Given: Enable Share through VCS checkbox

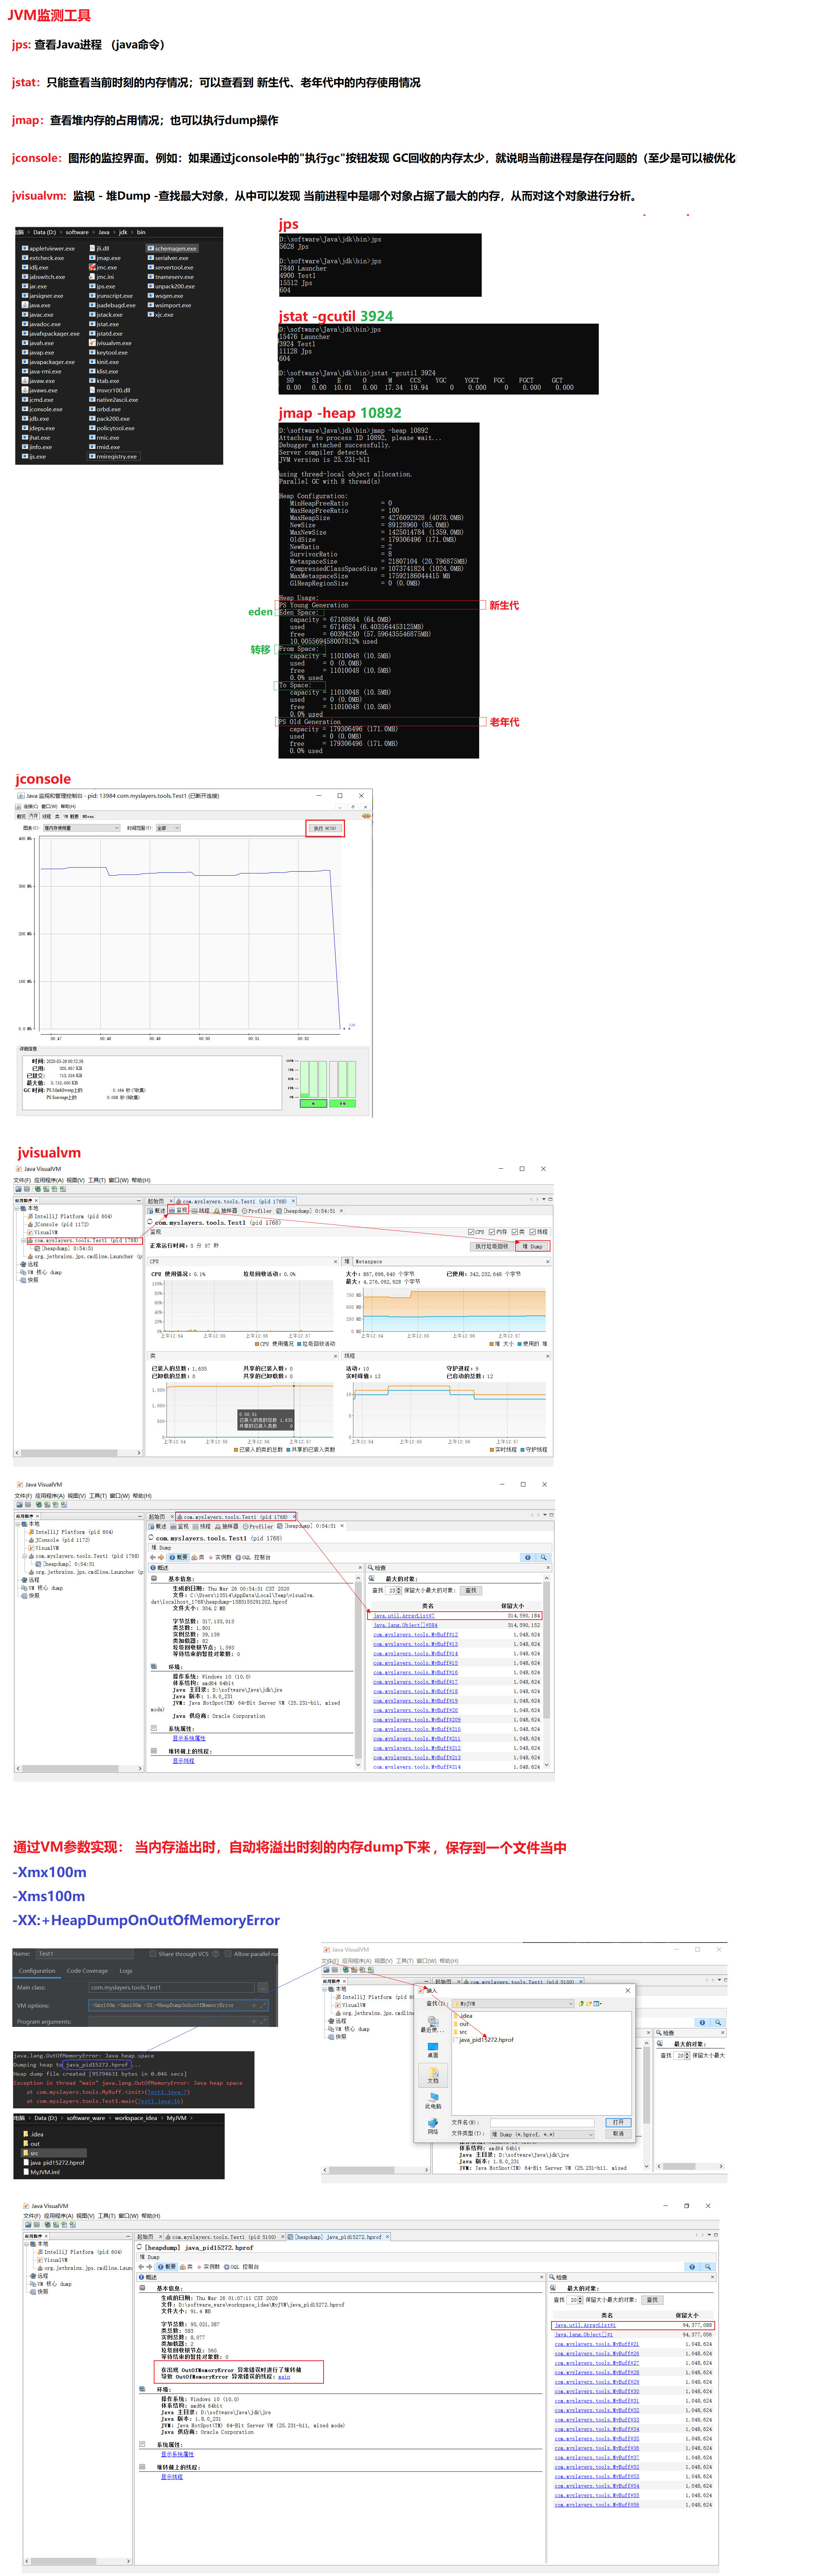Looking at the screenshot, I should tap(153, 1954).
